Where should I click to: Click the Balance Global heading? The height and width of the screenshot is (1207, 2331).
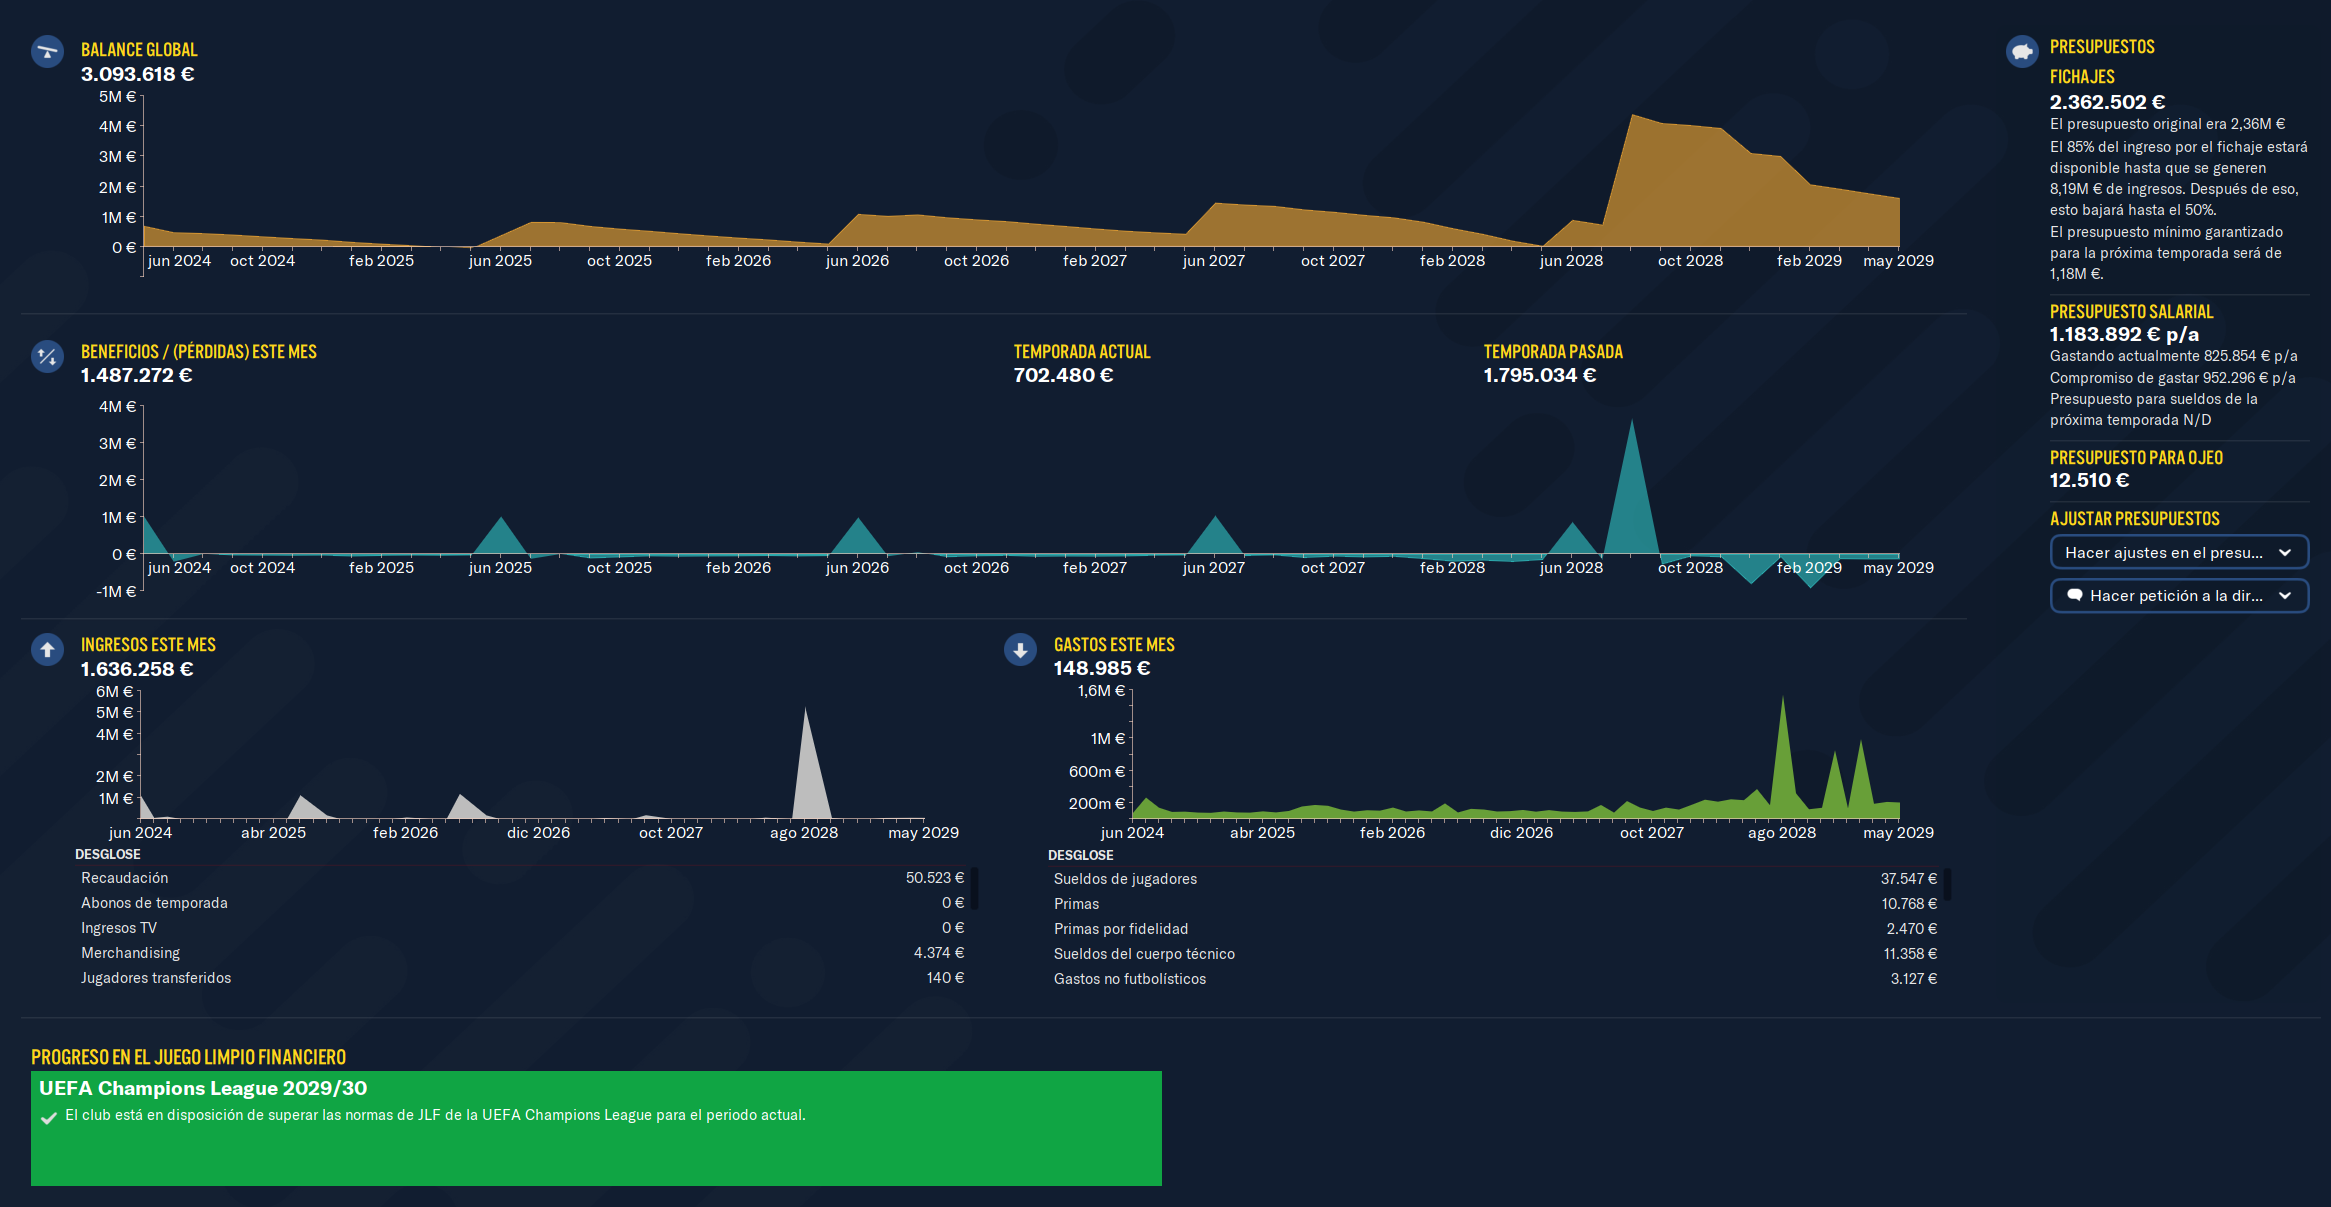[139, 50]
